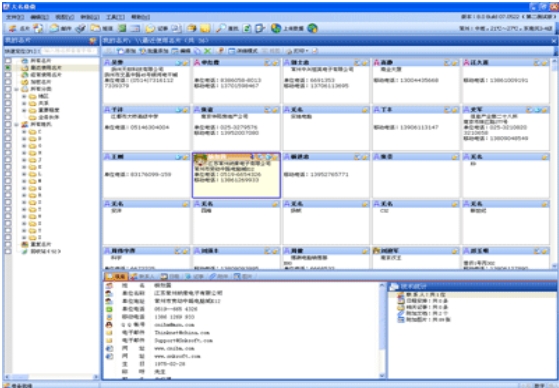Tick the 加密名片 checkbox
This screenshot has height=388, width=559.
[x=8, y=82]
